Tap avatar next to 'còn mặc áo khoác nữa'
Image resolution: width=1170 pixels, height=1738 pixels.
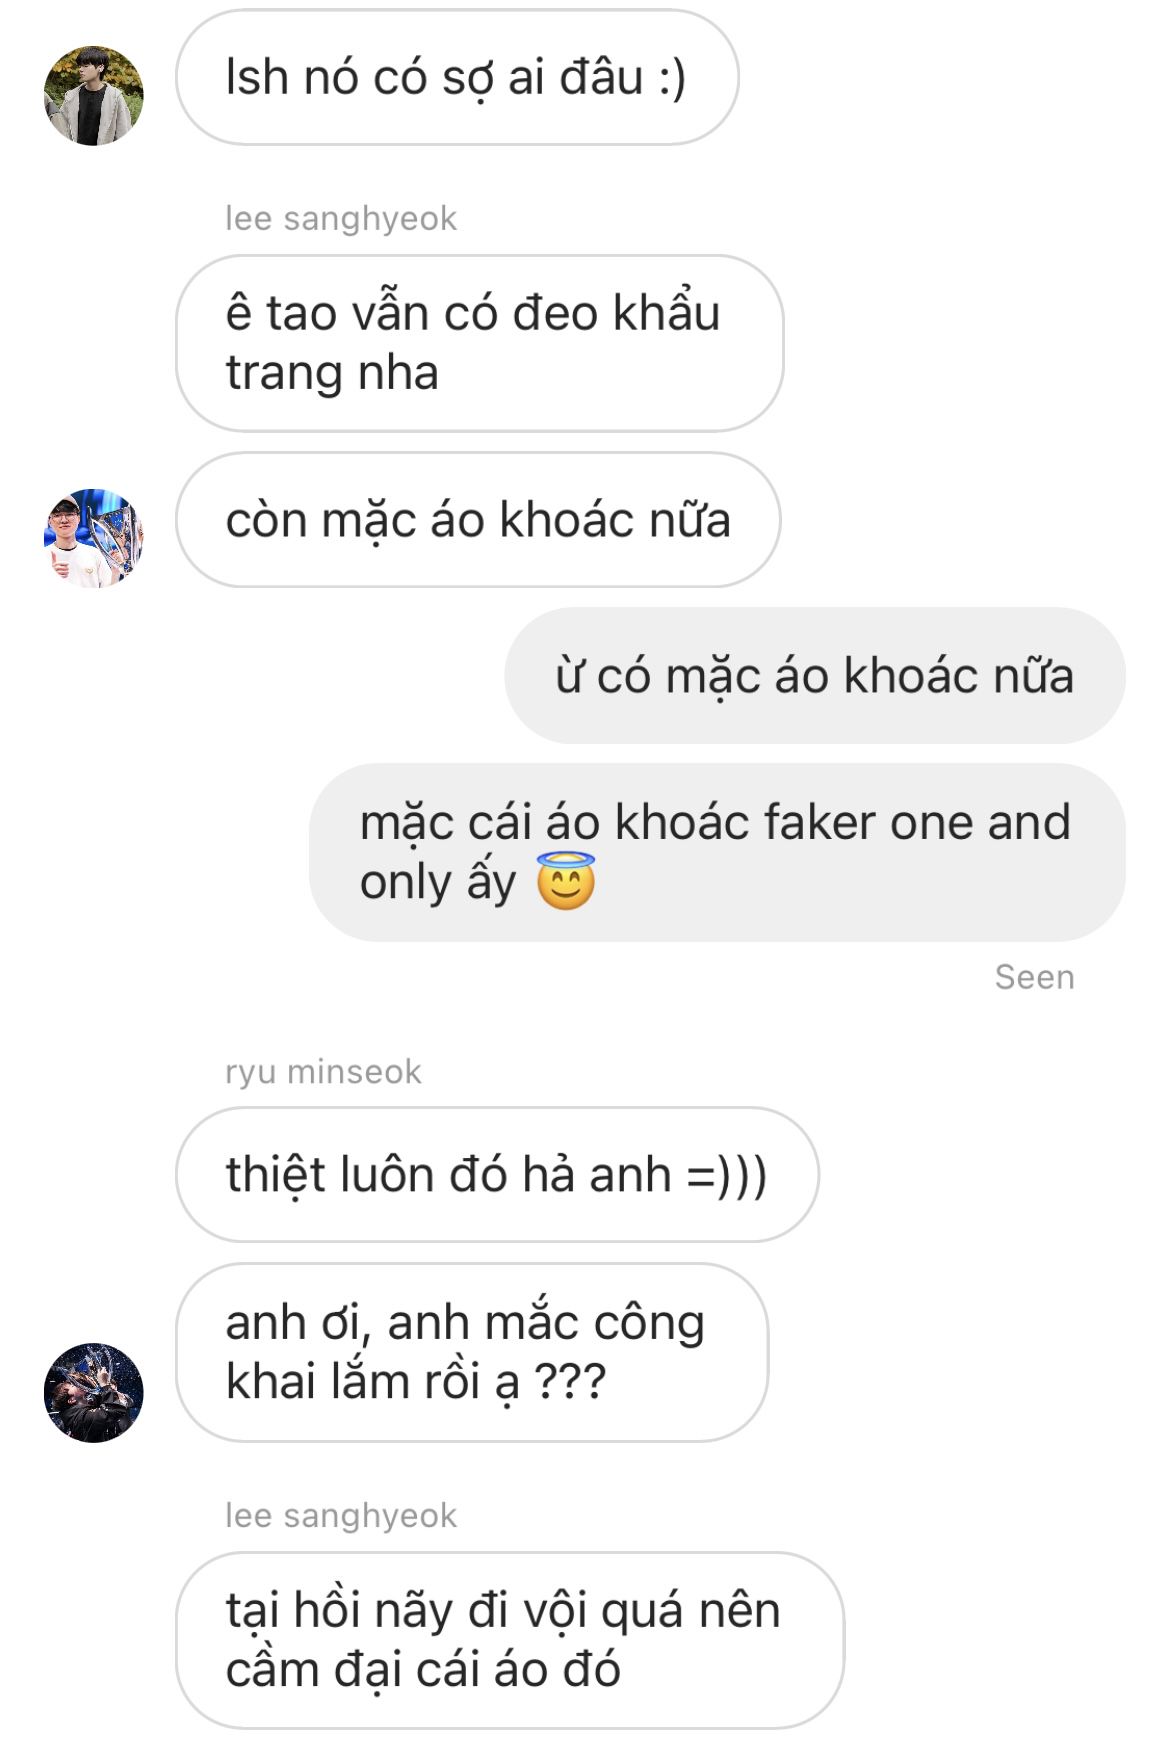point(94,538)
